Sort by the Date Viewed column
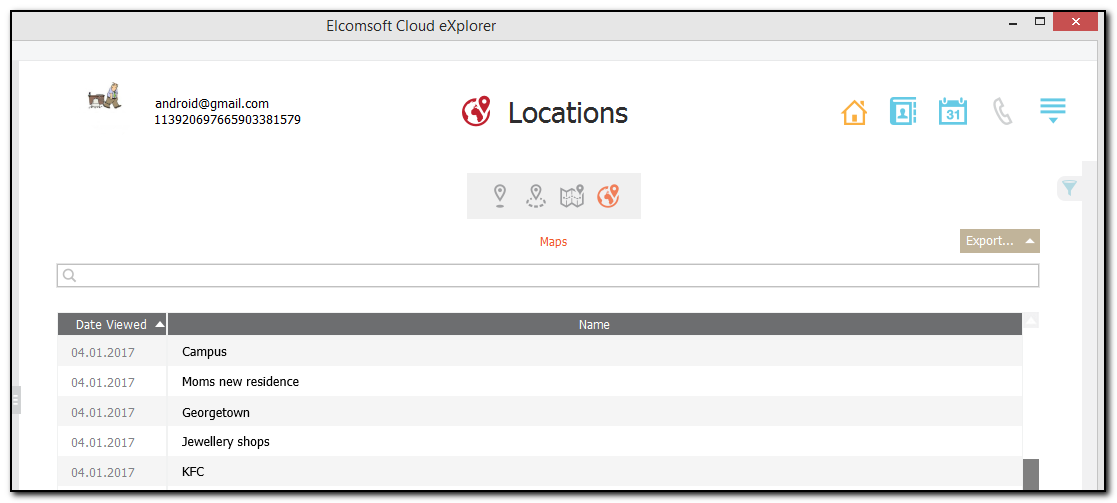The height and width of the screenshot is (503, 1117). (x=112, y=324)
